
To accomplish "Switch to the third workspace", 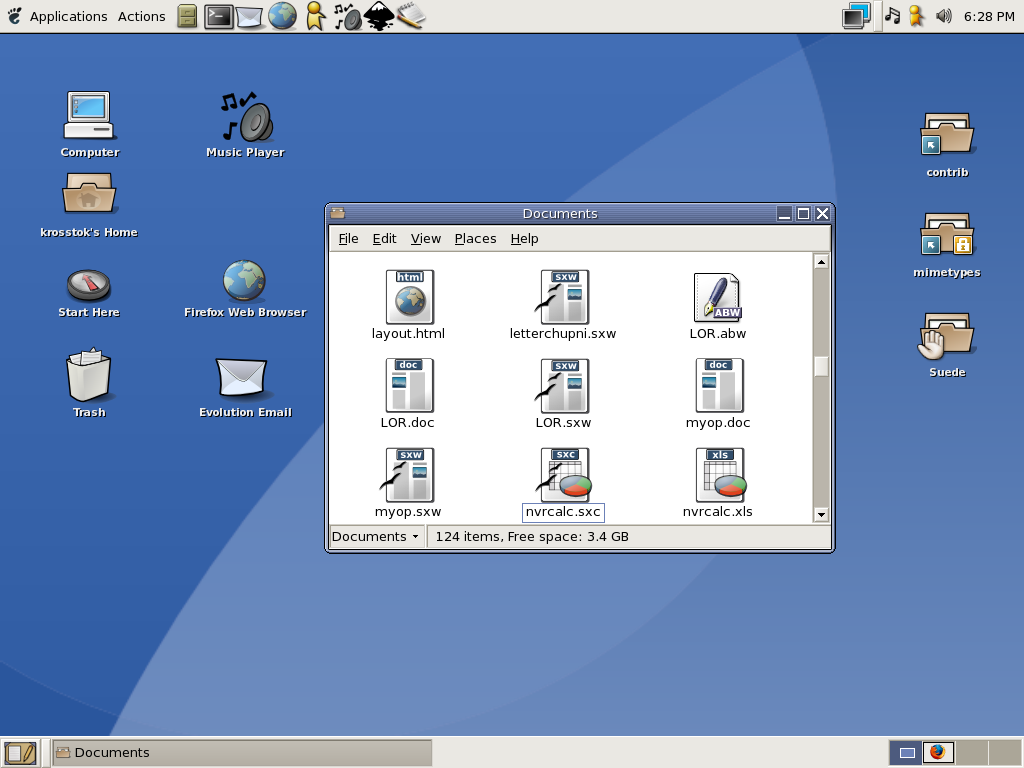I will point(971,753).
